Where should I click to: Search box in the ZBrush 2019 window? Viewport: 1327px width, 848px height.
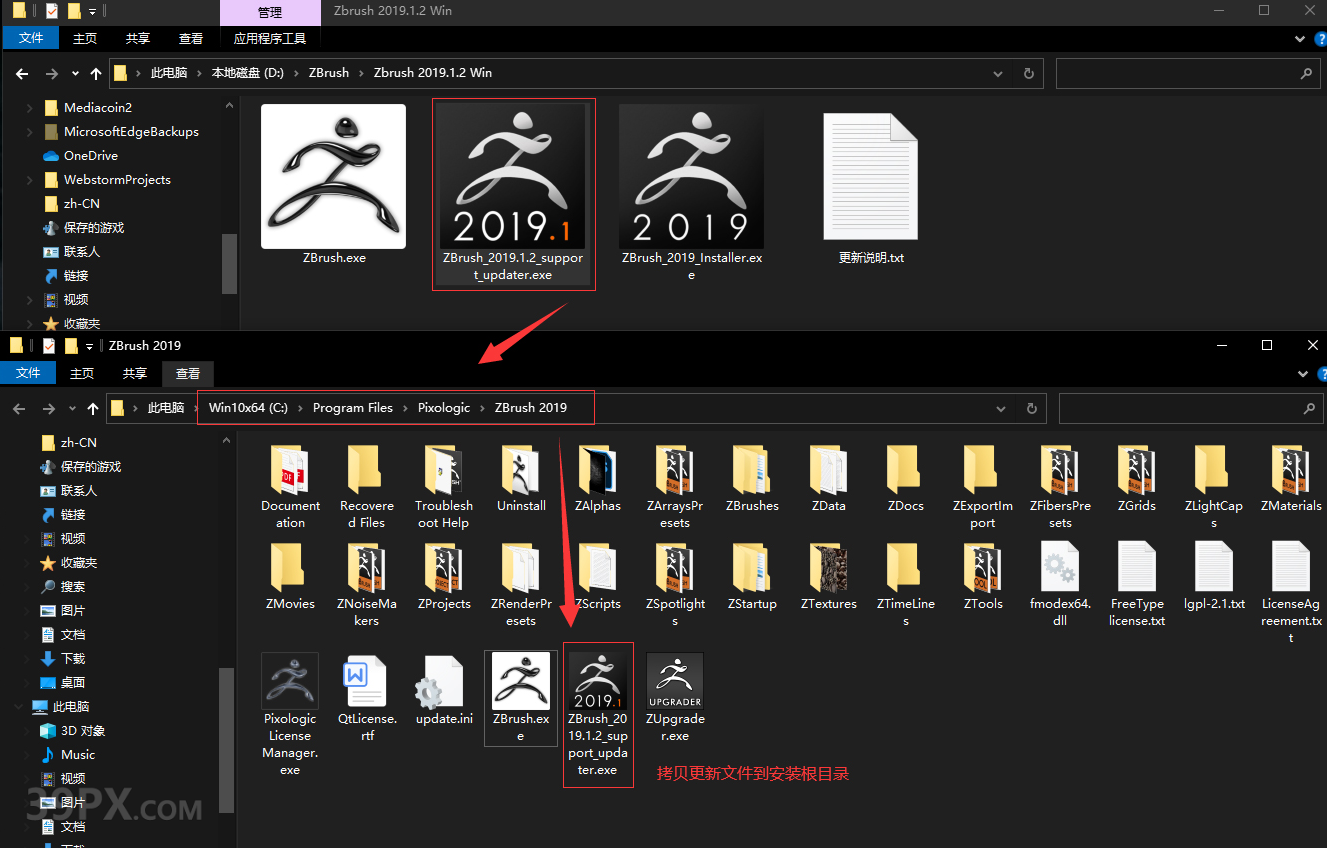point(1189,408)
